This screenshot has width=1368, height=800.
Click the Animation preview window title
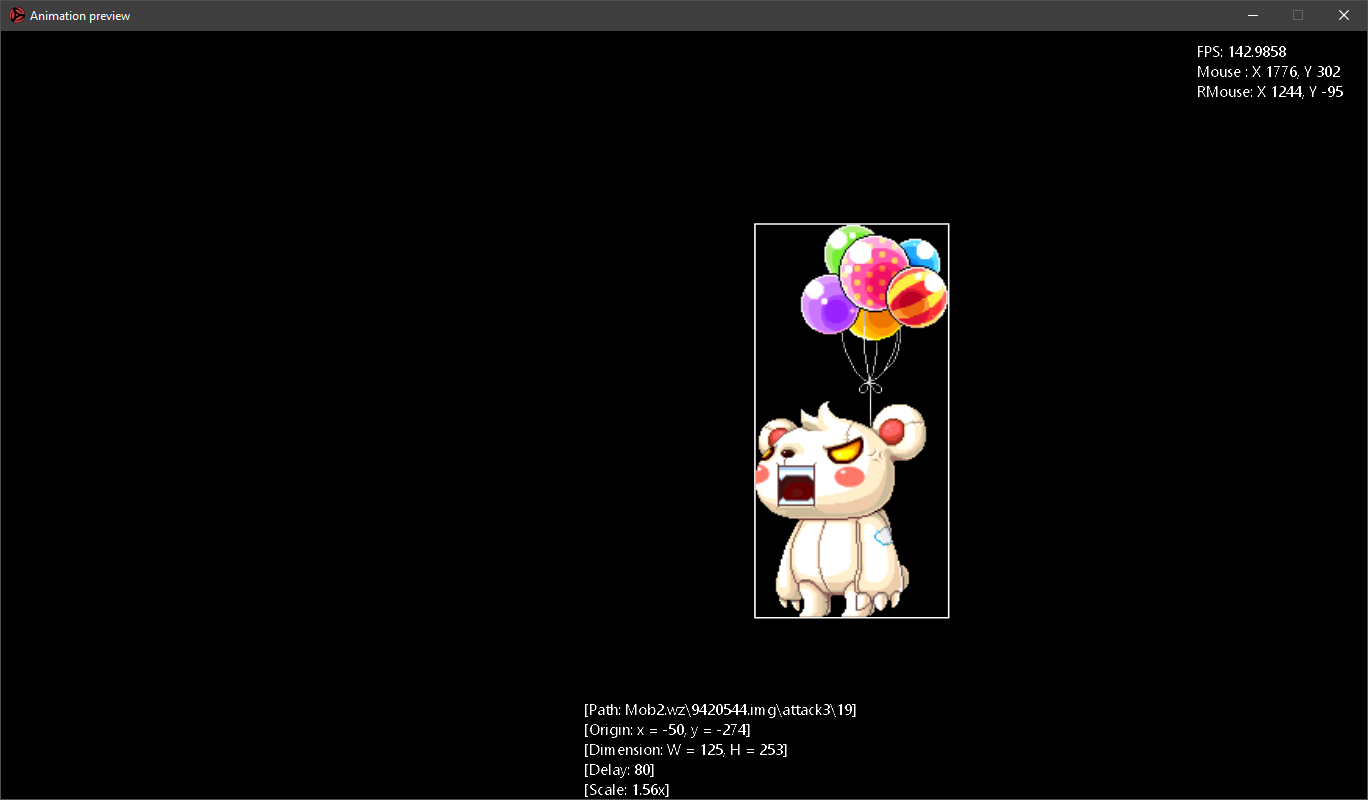(x=80, y=16)
